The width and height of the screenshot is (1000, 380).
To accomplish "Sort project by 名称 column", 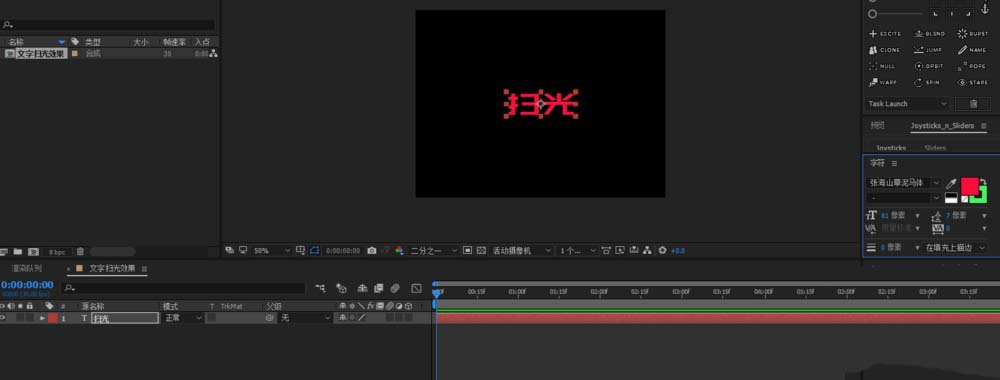I will pos(16,42).
